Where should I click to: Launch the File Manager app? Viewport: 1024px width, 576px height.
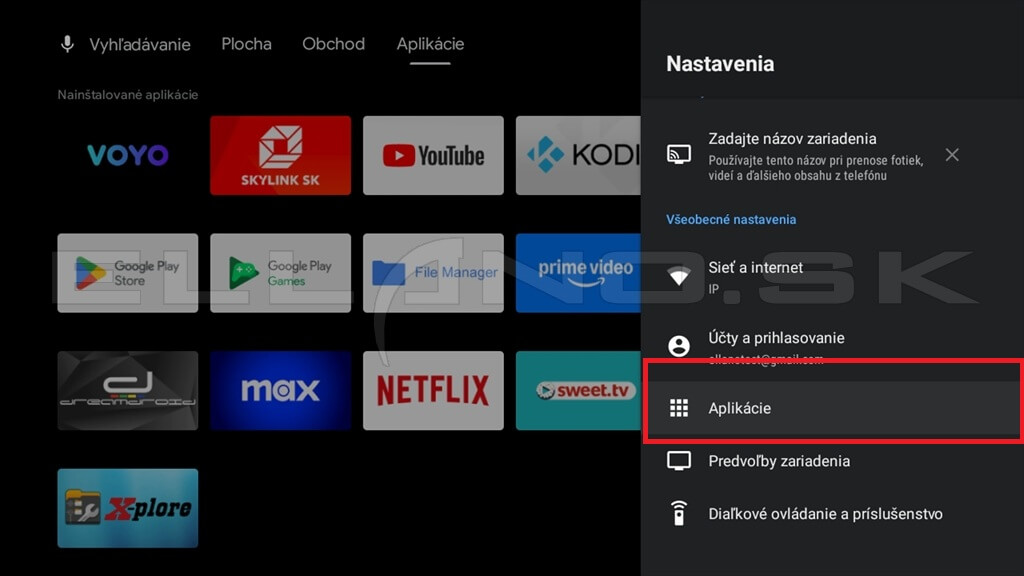[x=433, y=273]
